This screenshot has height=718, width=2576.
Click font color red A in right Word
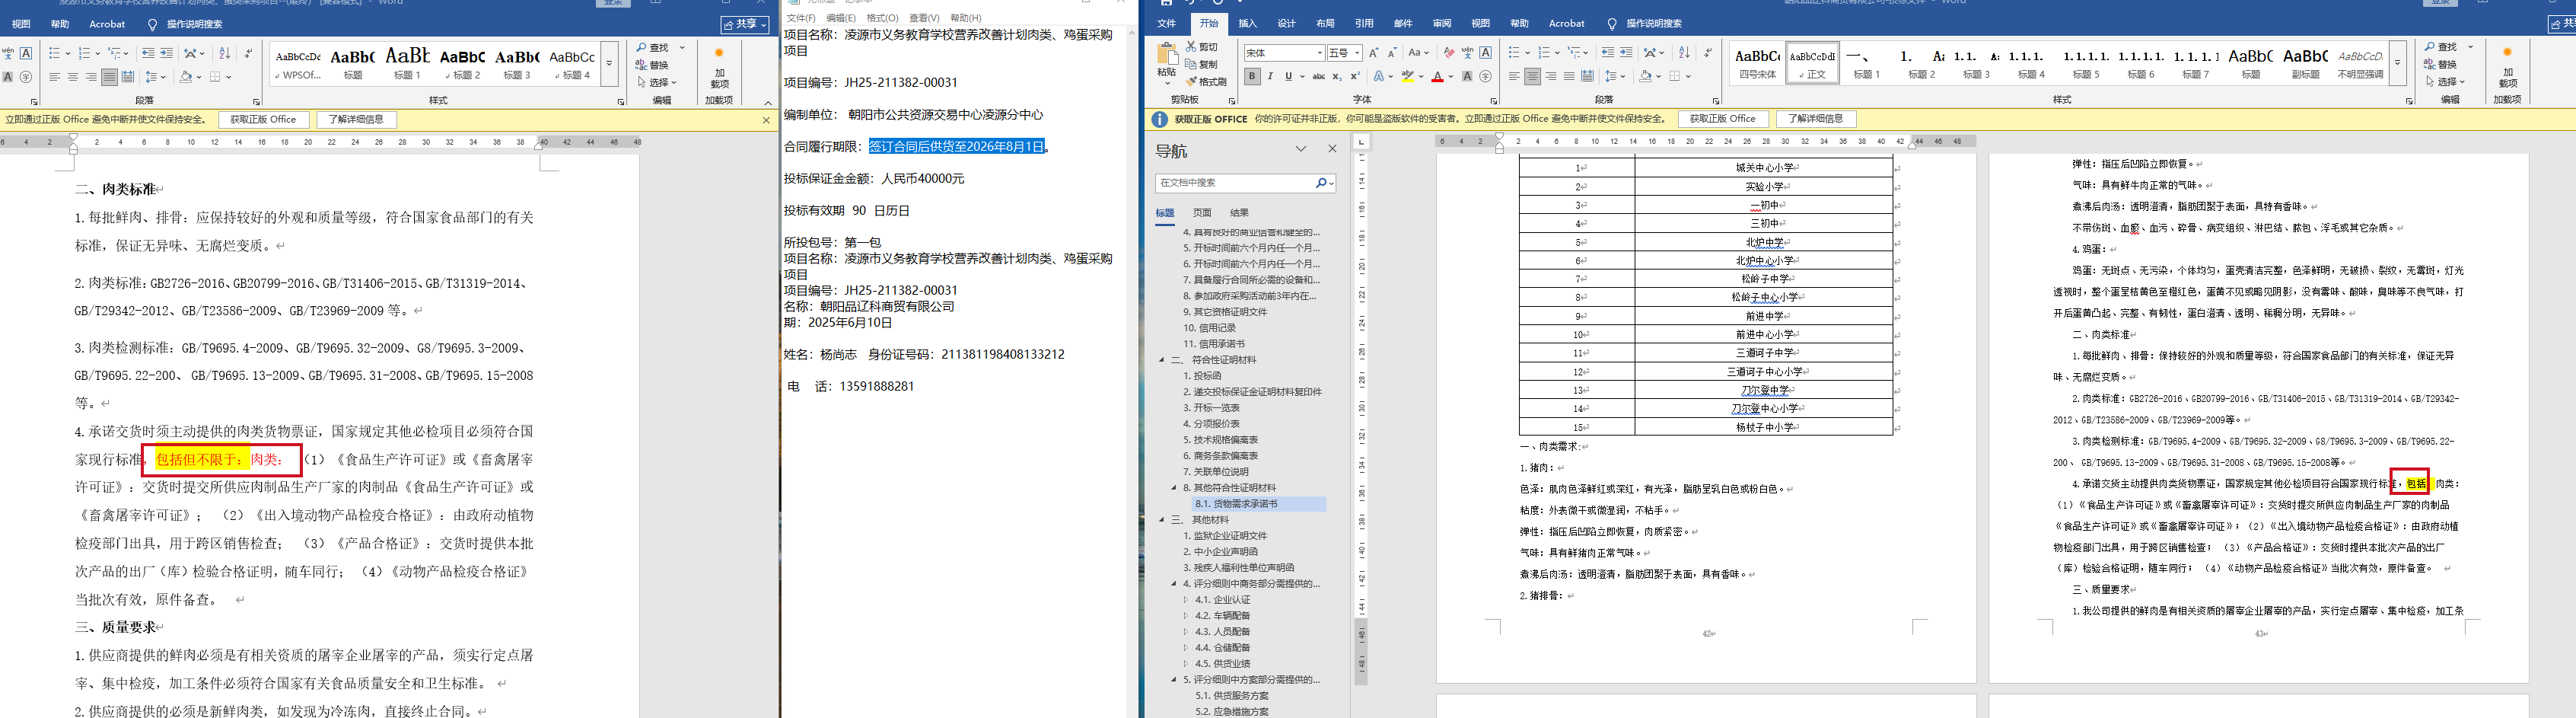point(1437,76)
